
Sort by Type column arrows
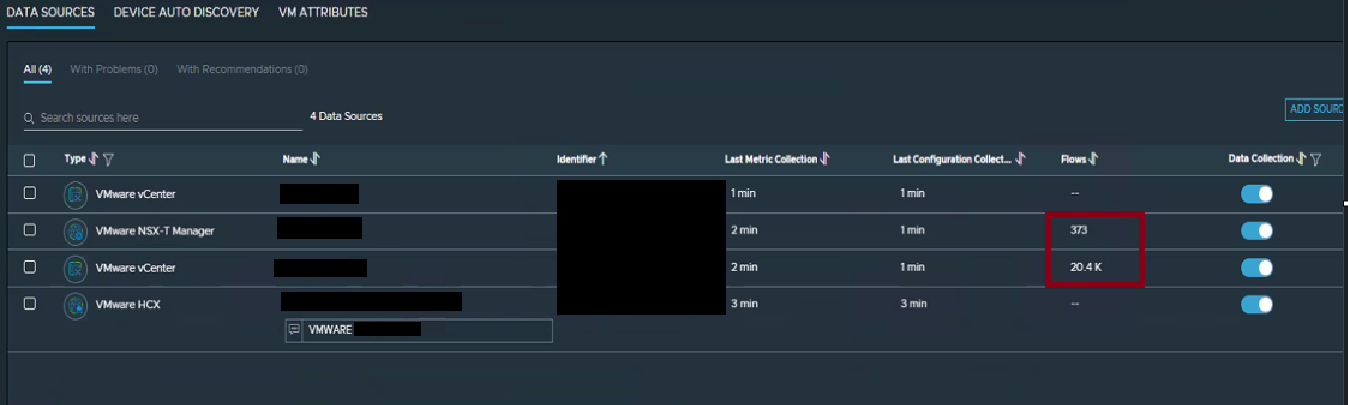[x=94, y=159]
